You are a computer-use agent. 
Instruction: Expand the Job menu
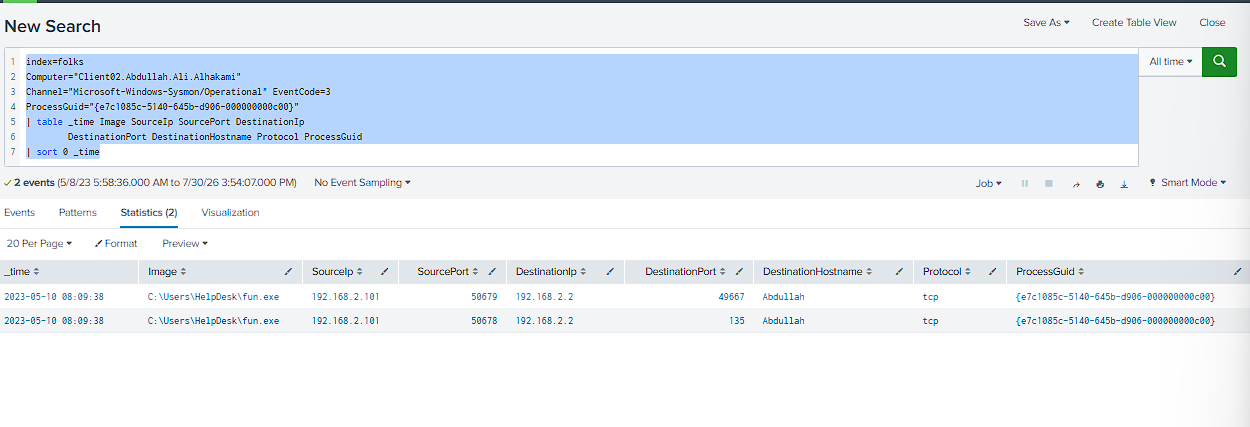point(989,183)
